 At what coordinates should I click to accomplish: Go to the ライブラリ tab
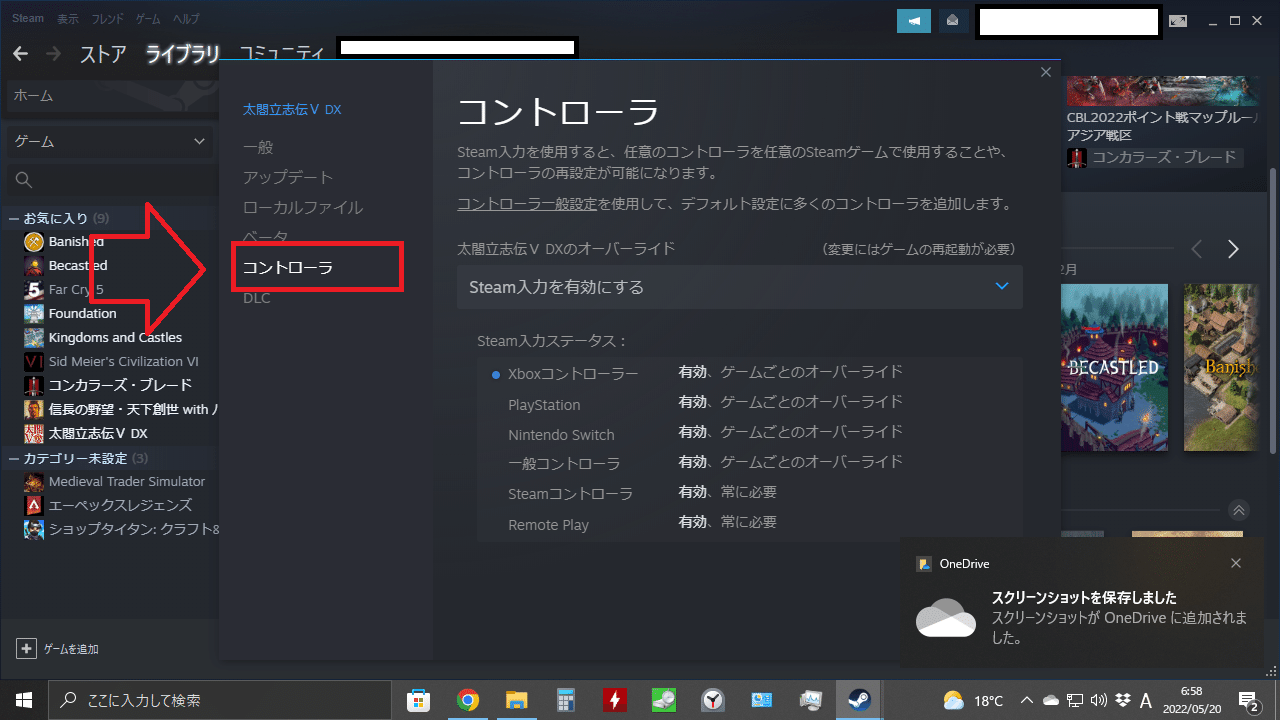pos(183,54)
